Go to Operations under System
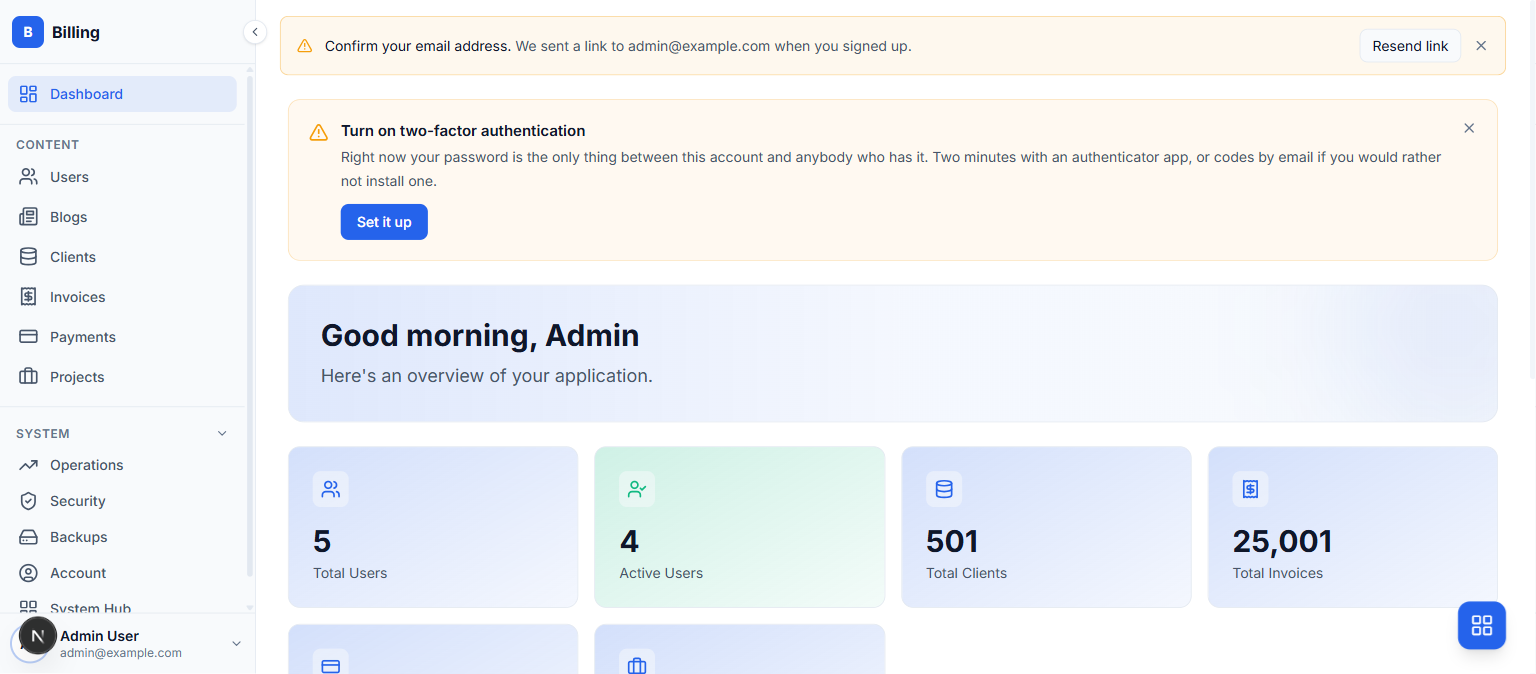 coord(122,465)
